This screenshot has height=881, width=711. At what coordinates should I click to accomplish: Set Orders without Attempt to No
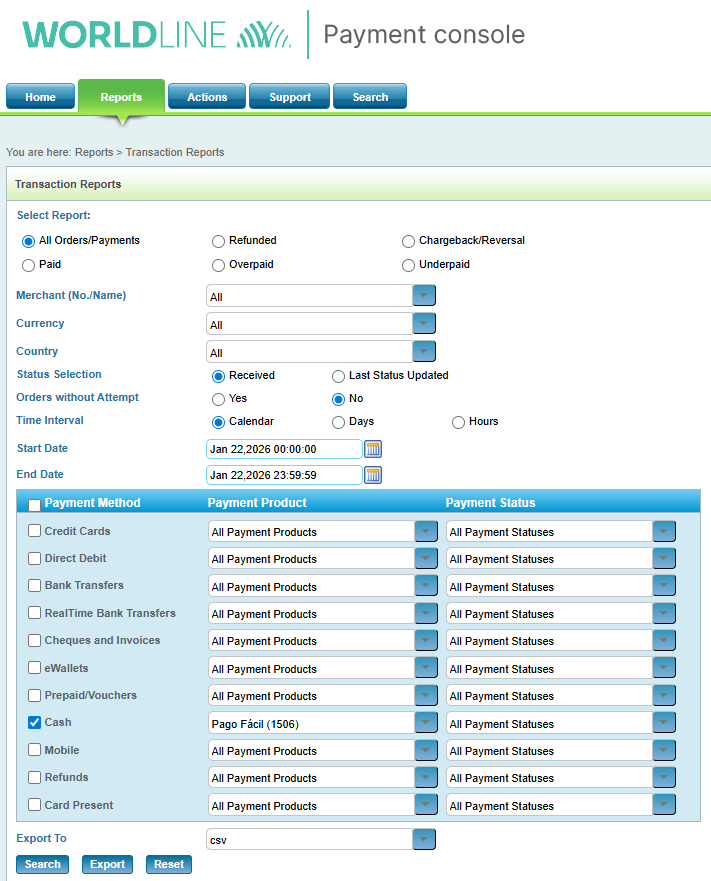pos(338,399)
